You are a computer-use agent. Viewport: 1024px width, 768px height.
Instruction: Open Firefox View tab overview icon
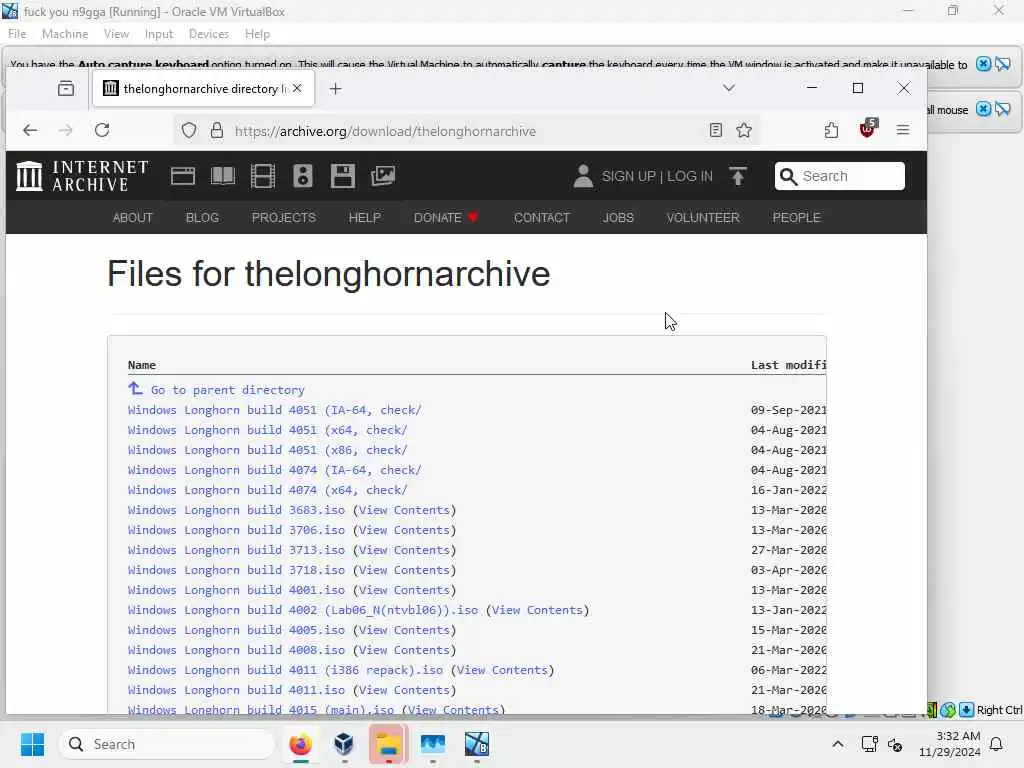coord(66,88)
